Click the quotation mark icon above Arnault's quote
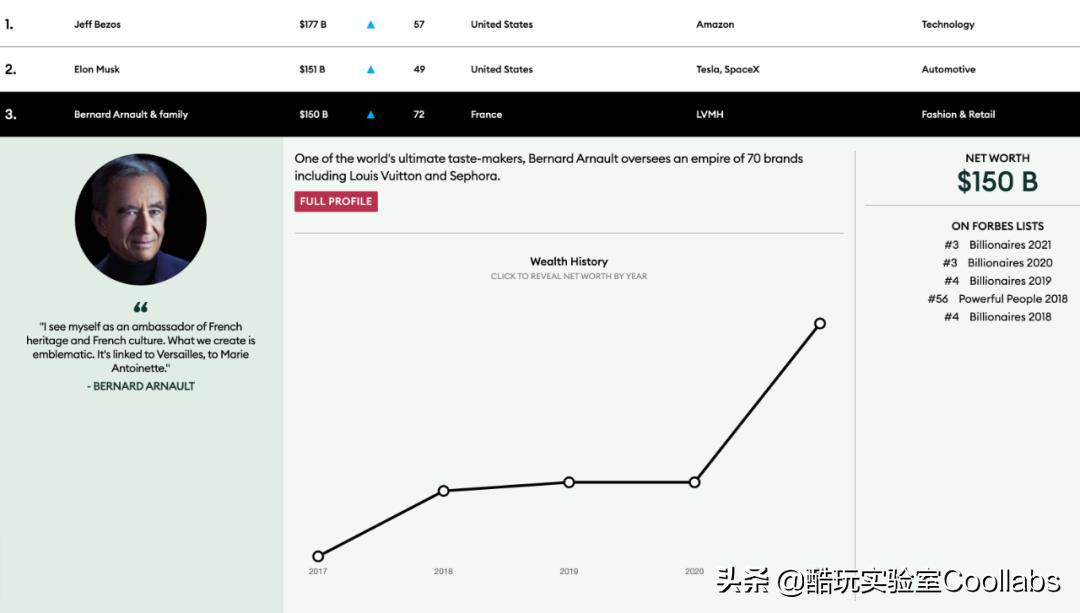The image size is (1080, 613). click(x=140, y=307)
